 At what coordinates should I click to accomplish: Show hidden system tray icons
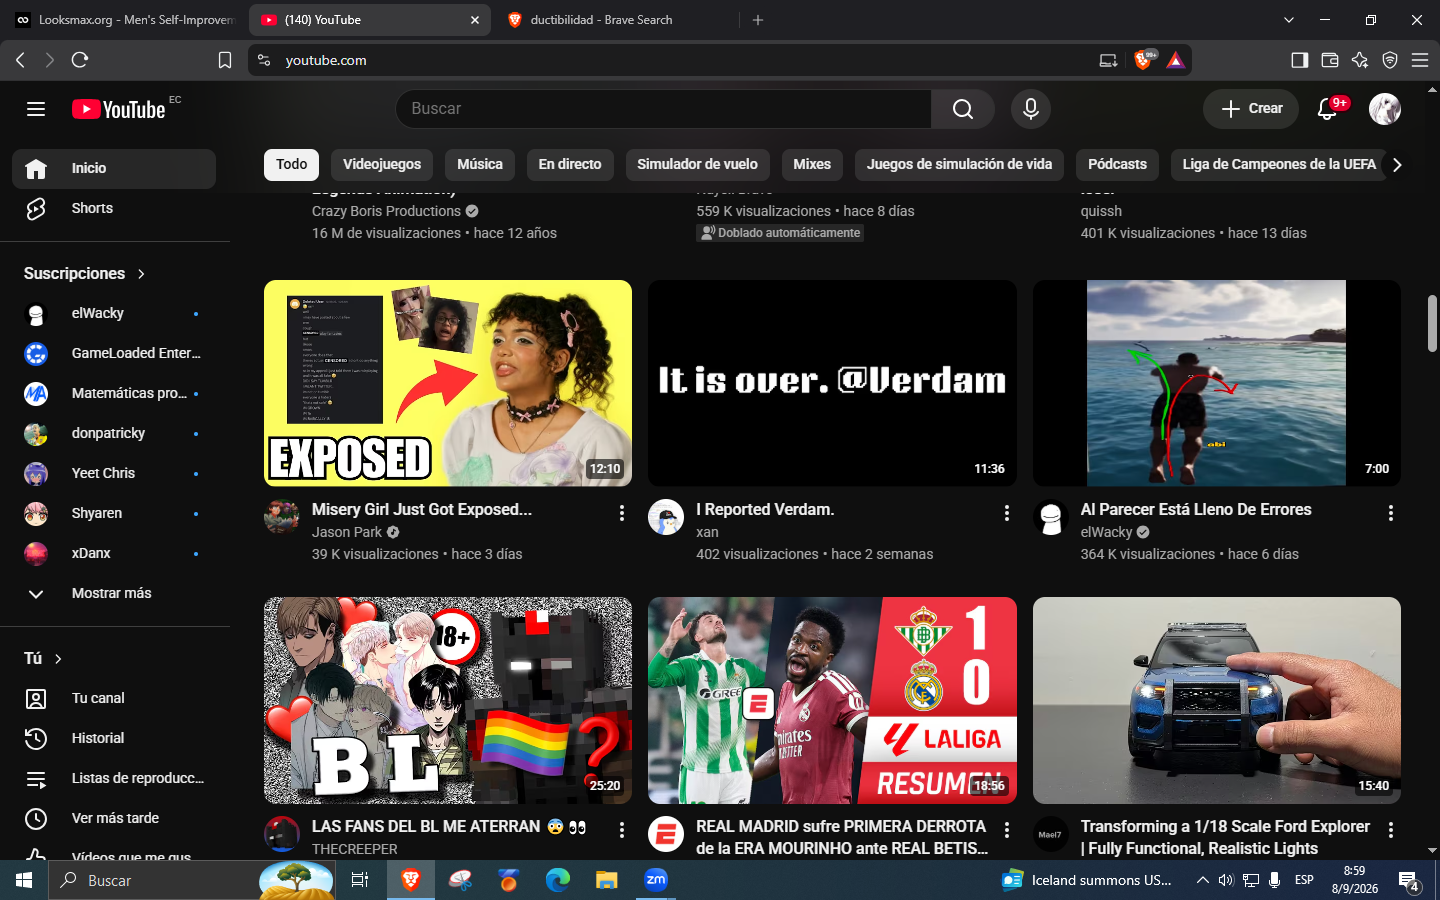pos(1202,880)
